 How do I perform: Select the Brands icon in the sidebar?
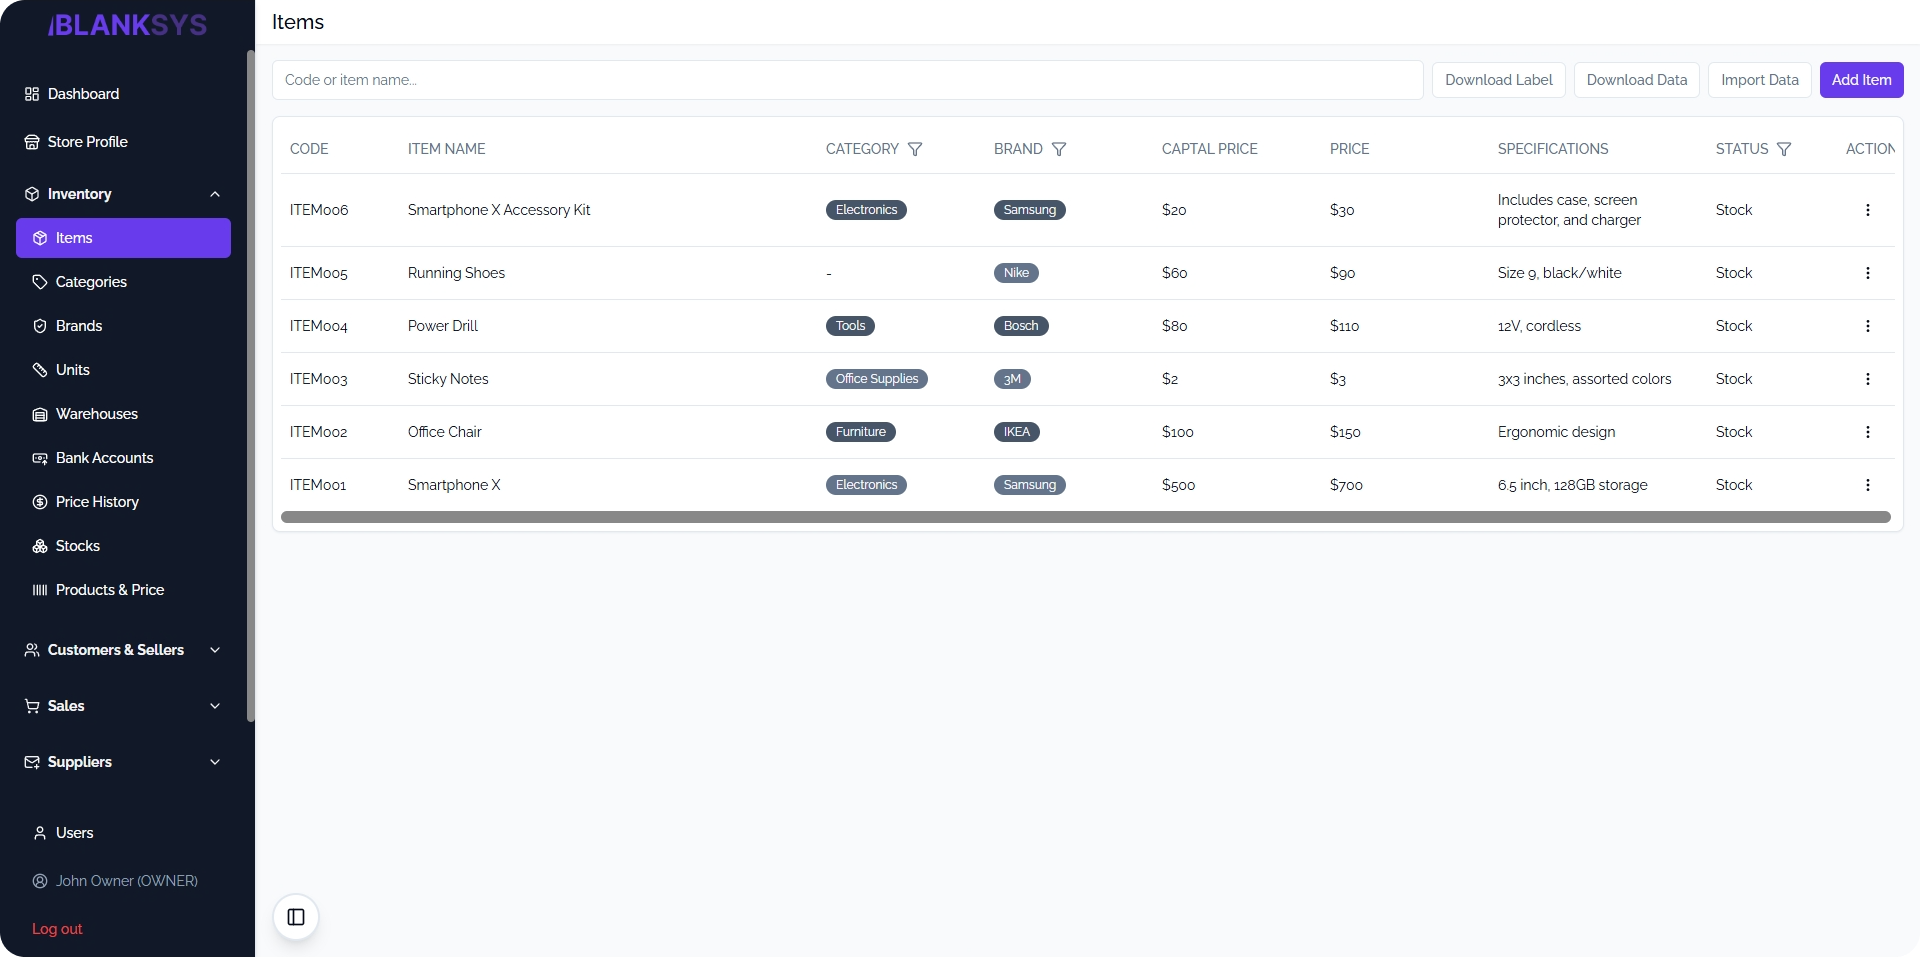click(41, 326)
